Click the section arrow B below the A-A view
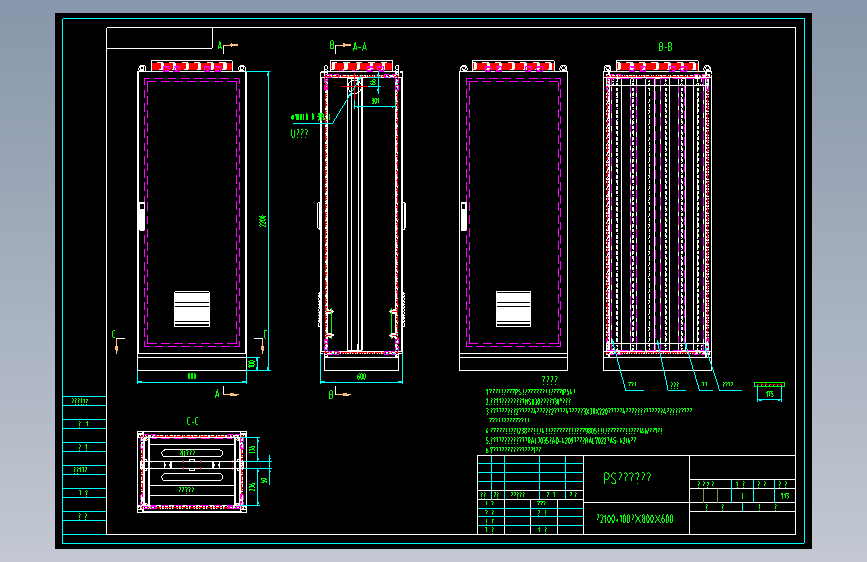Image resolution: width=867 pixels, height=562 pixels. tap(339, 394)
